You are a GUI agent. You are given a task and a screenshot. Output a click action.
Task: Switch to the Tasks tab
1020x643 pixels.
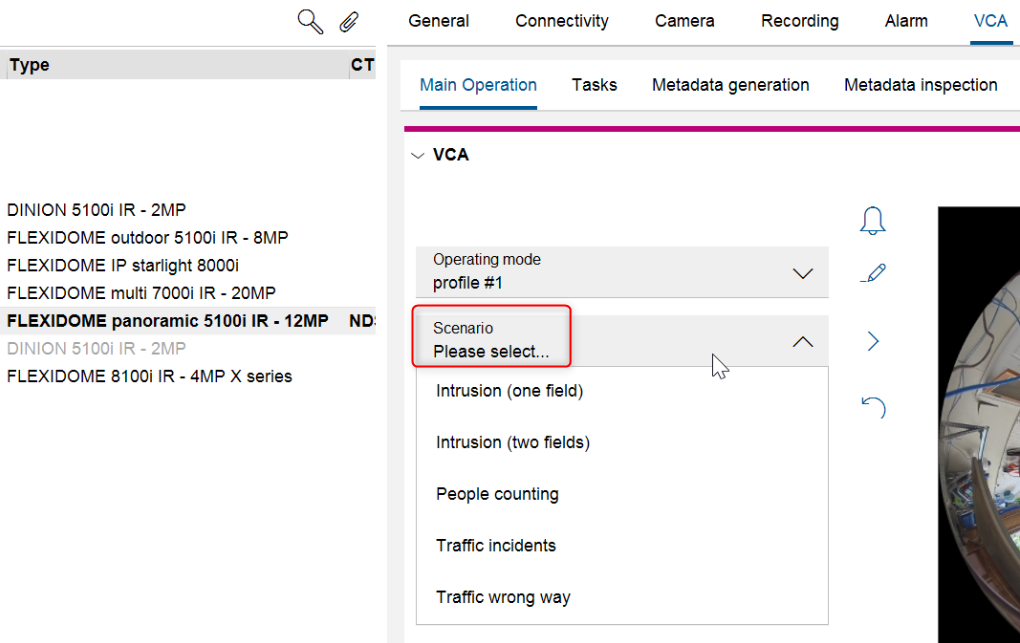(x=594, y=85)
